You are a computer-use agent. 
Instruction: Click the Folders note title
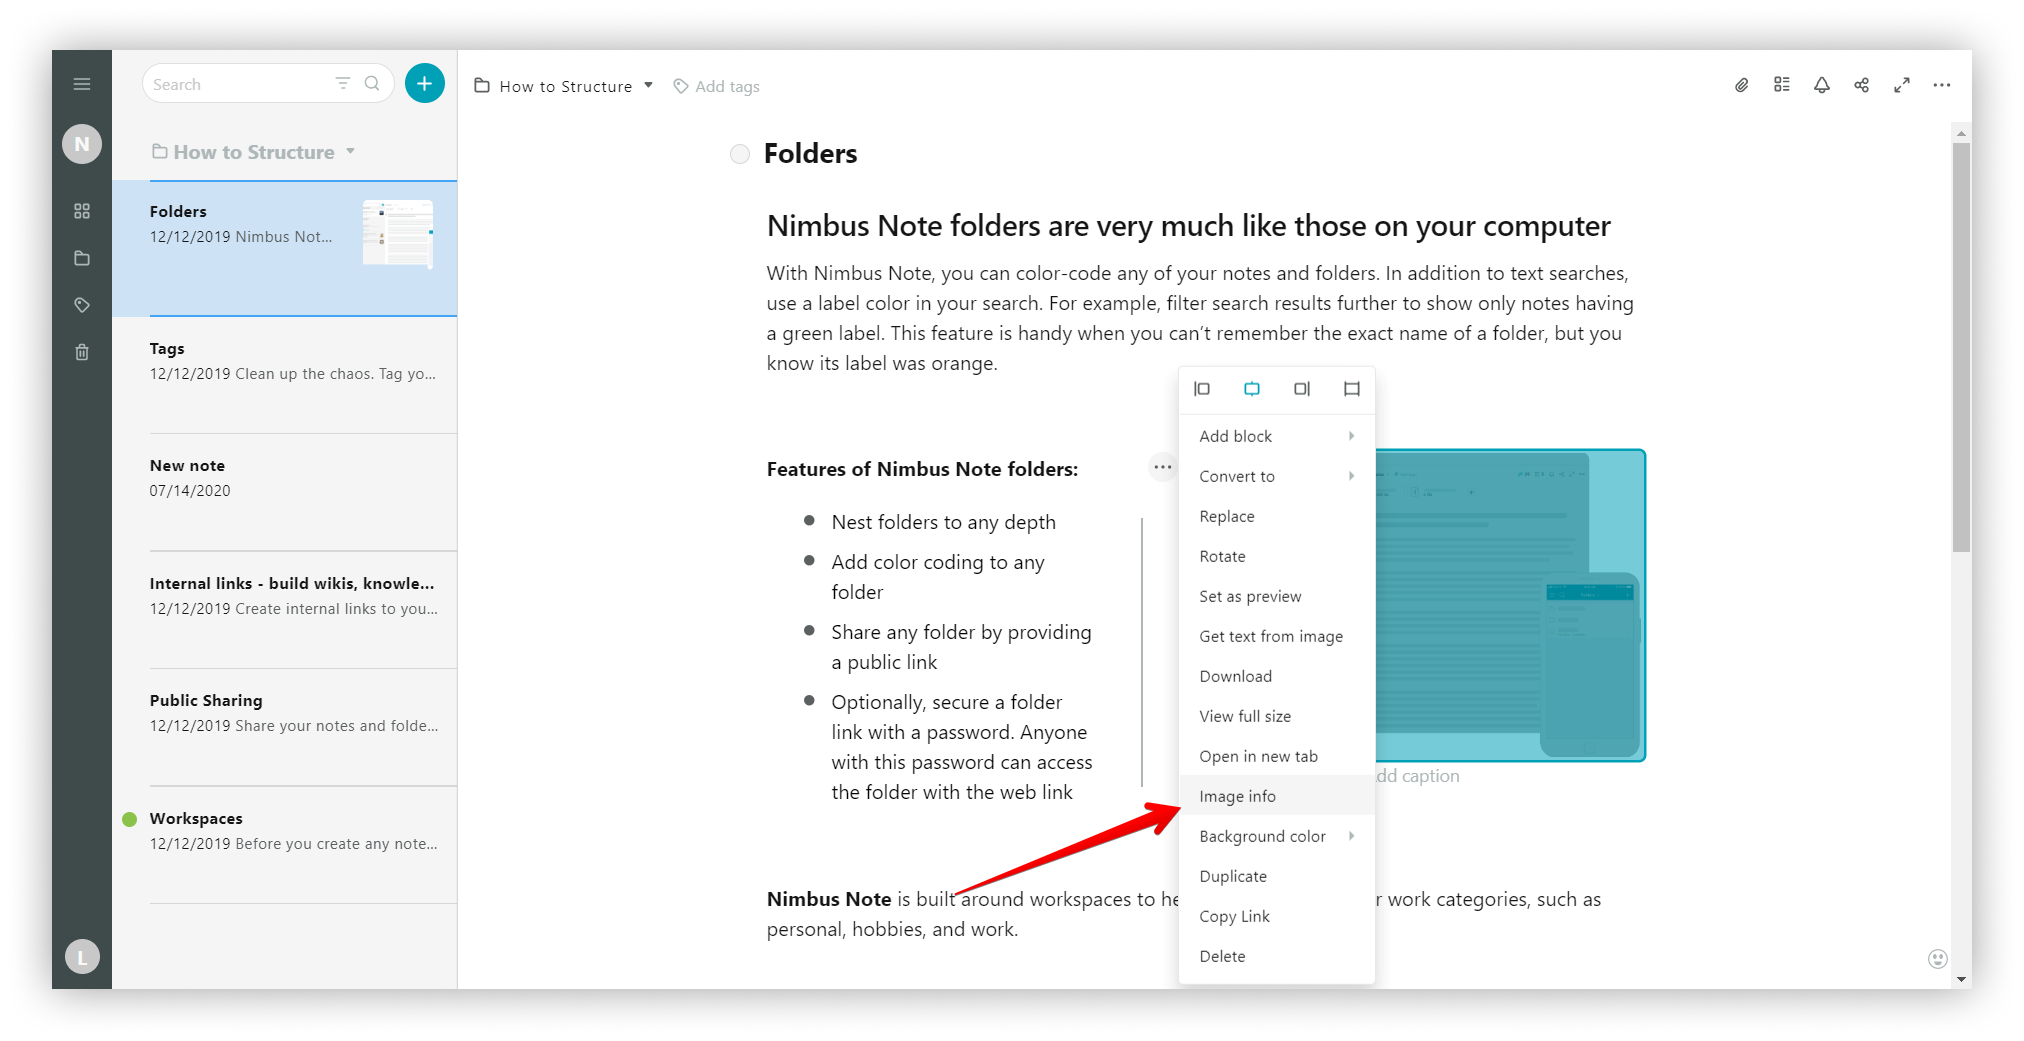click(x=810, y=154)
